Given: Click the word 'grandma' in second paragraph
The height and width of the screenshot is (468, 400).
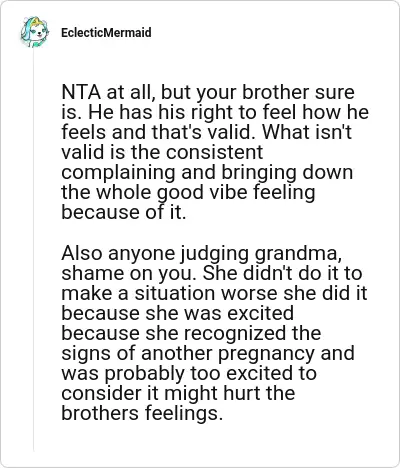Looking at the screenshot, I should tap(298, 254).
